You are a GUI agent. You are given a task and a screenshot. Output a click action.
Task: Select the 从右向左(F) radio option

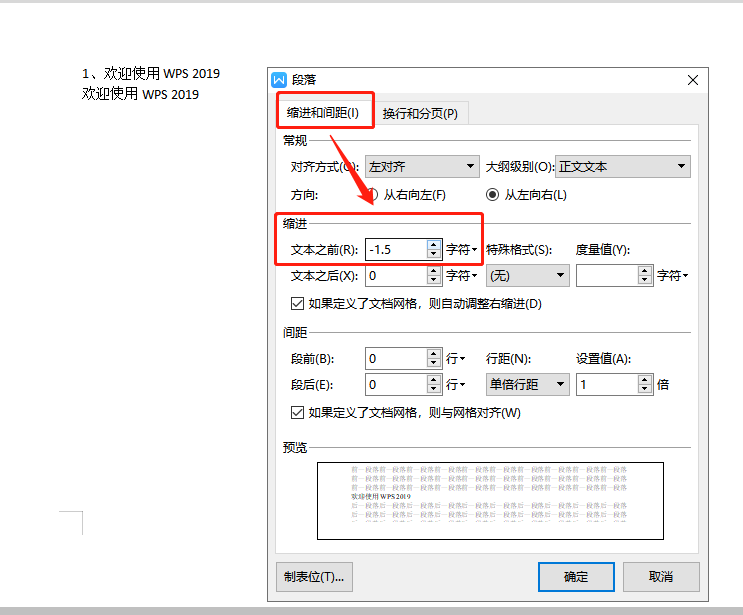tap(408, 195)
